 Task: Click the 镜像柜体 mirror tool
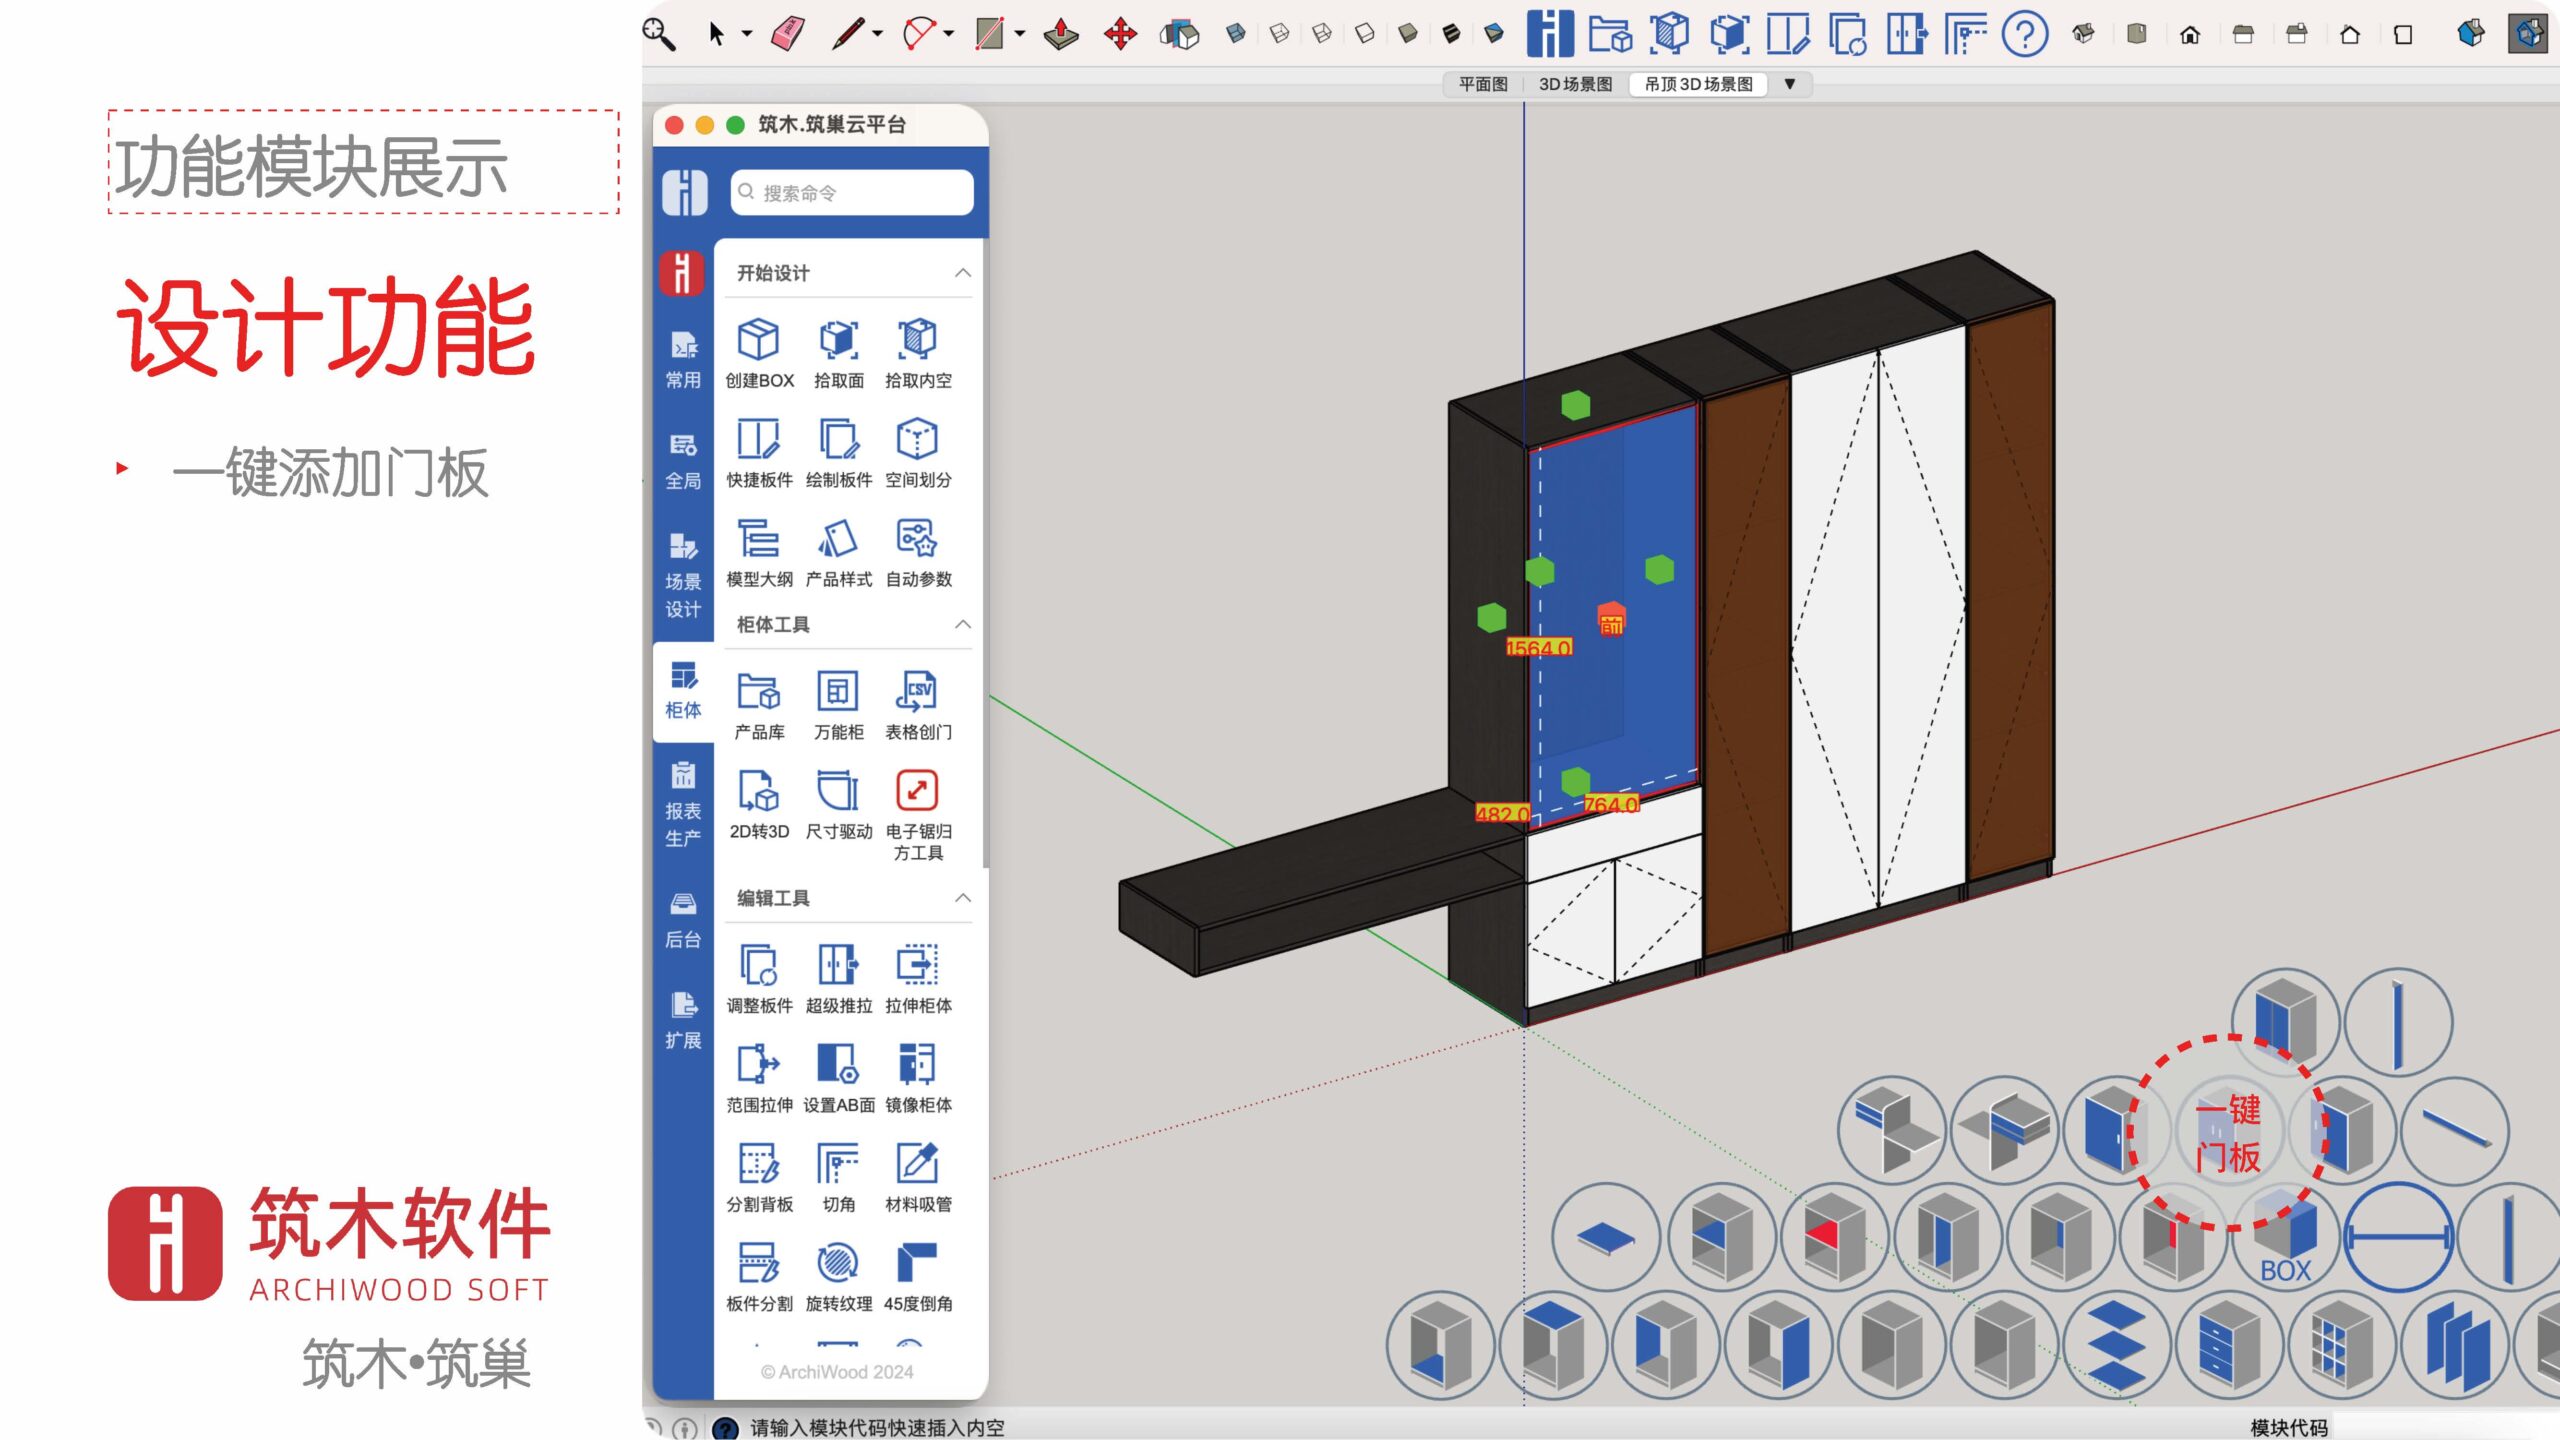pyautogui.click(x=917, y=1065)
